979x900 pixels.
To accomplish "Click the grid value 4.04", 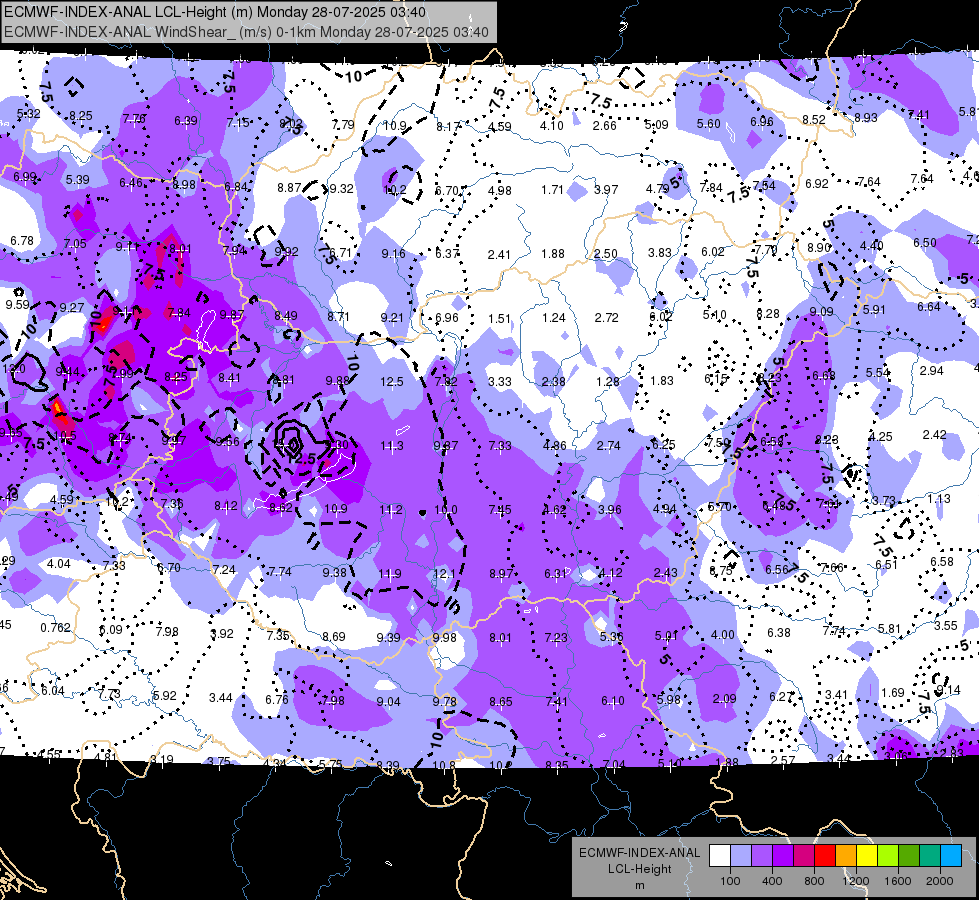I will 59,563.
